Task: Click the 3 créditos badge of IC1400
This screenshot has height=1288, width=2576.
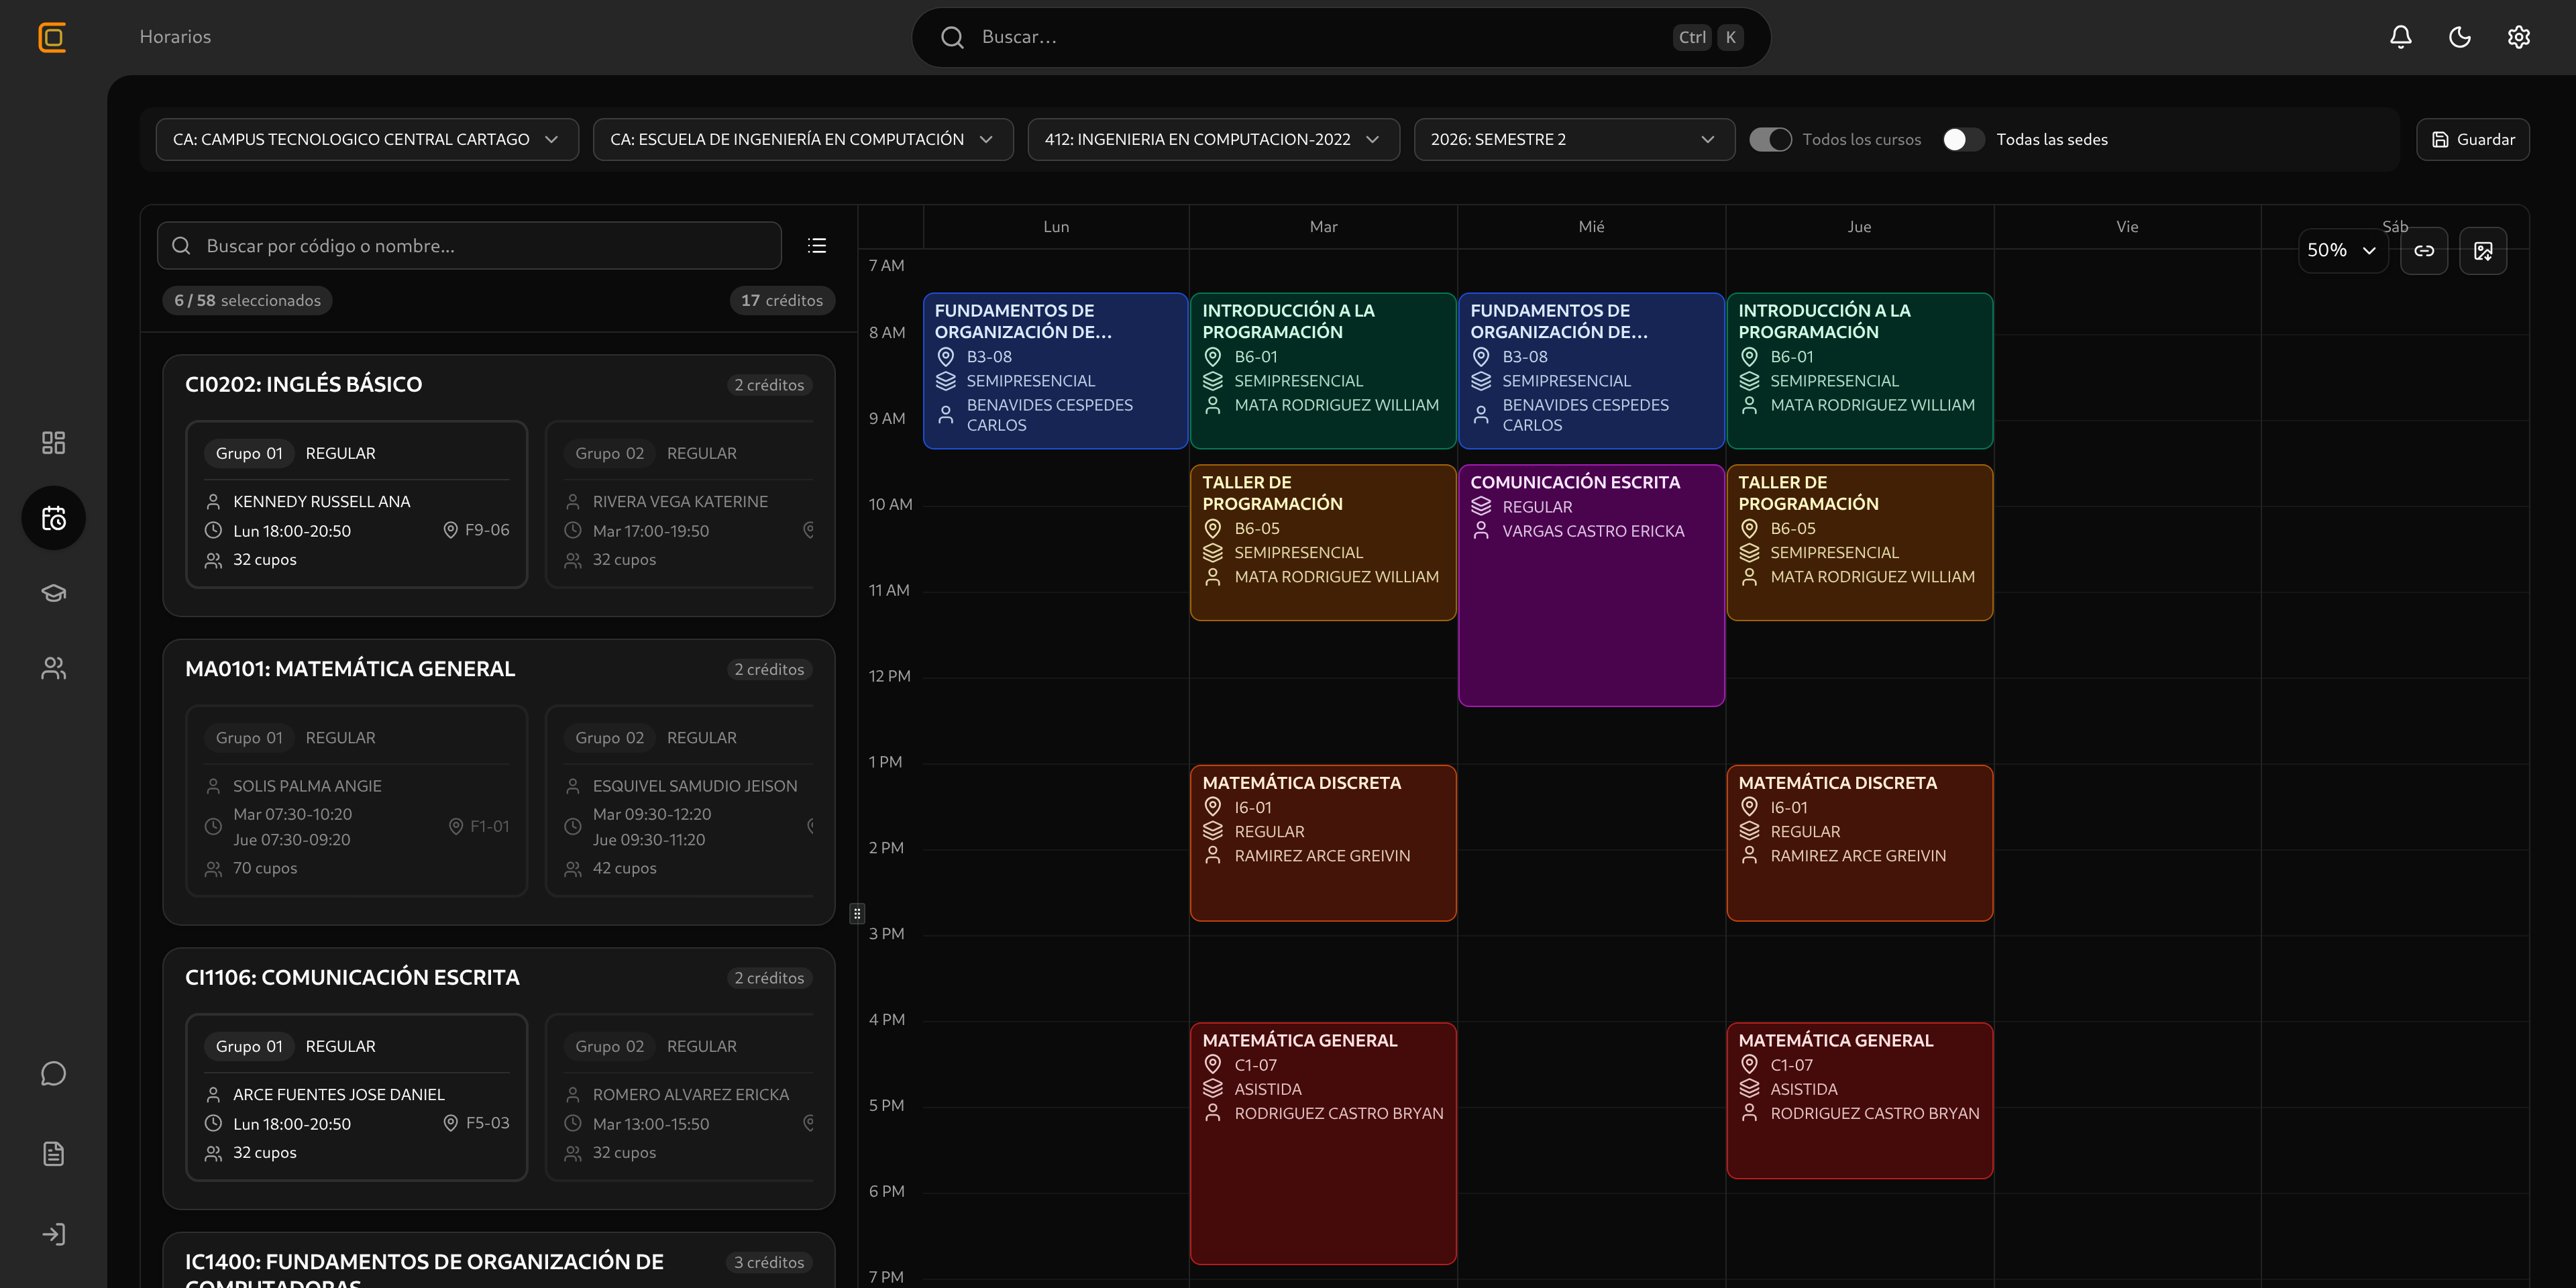Action: (769, 1262)
